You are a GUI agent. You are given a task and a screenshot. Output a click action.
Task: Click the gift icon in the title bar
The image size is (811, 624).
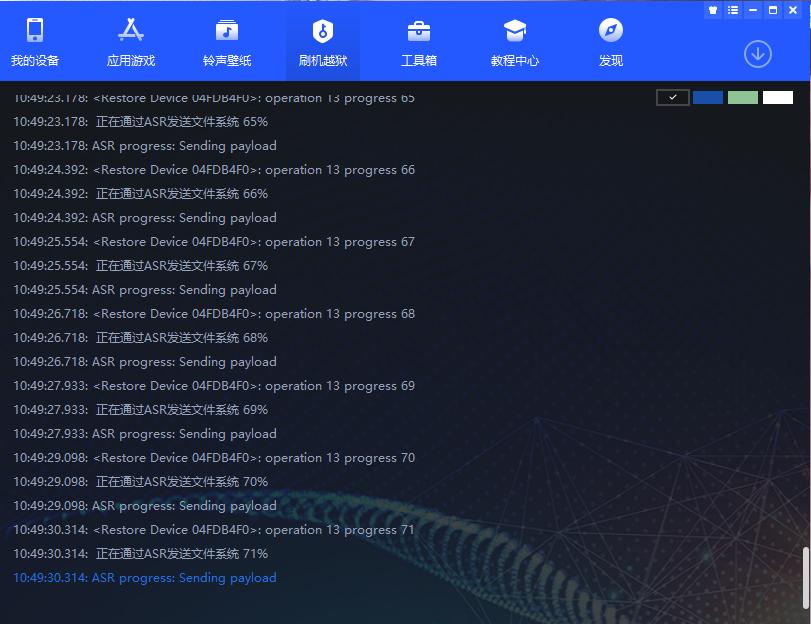[712, 10]
